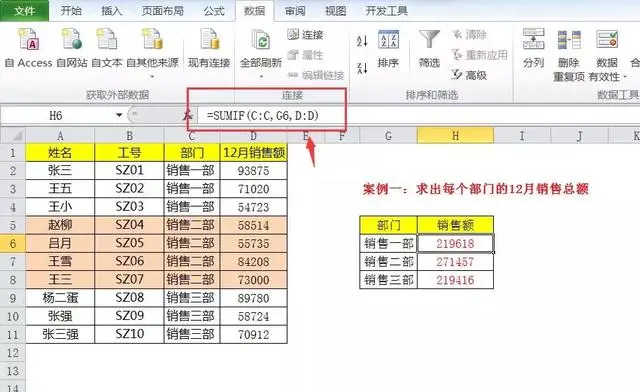
Task: Select row 12 header
Action: tap(13, 353)
